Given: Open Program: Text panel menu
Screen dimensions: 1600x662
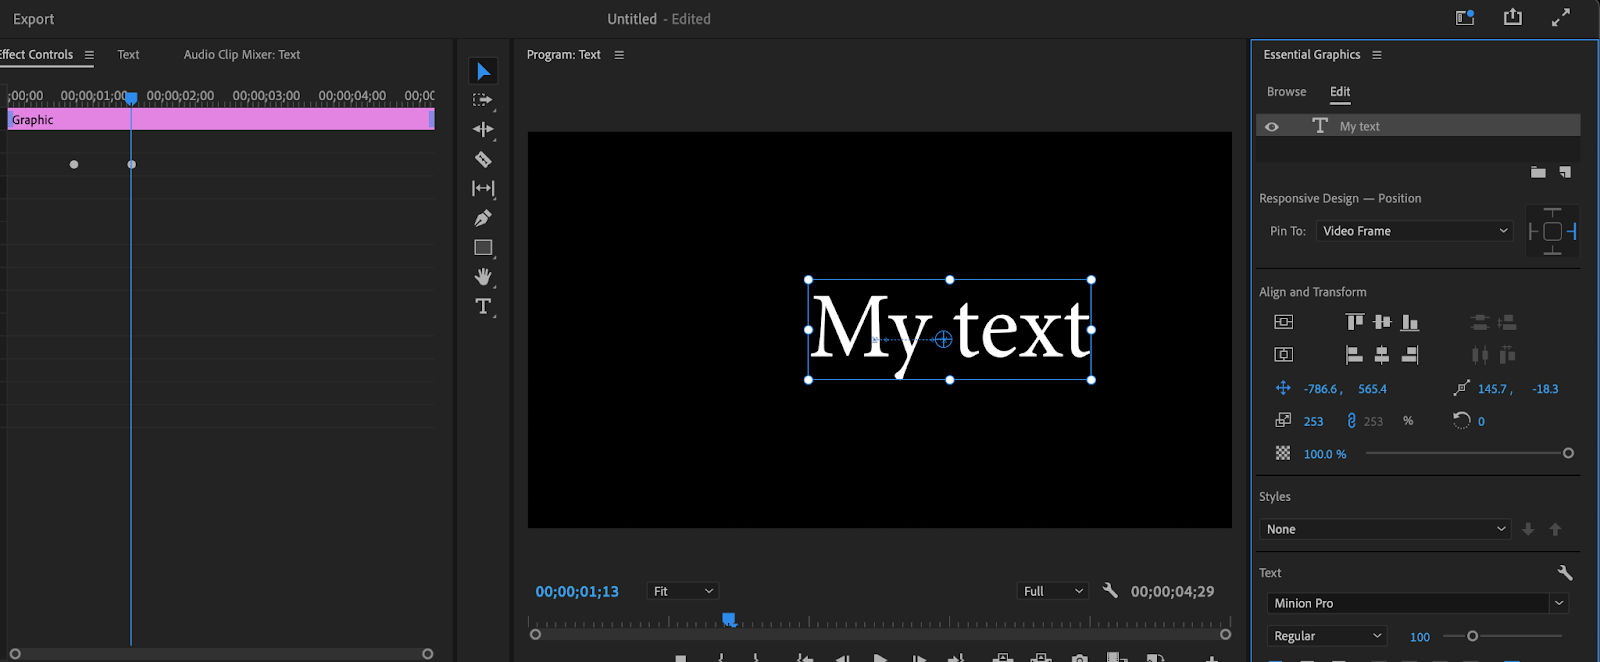Looking at the screenshot, I should 619,55.
